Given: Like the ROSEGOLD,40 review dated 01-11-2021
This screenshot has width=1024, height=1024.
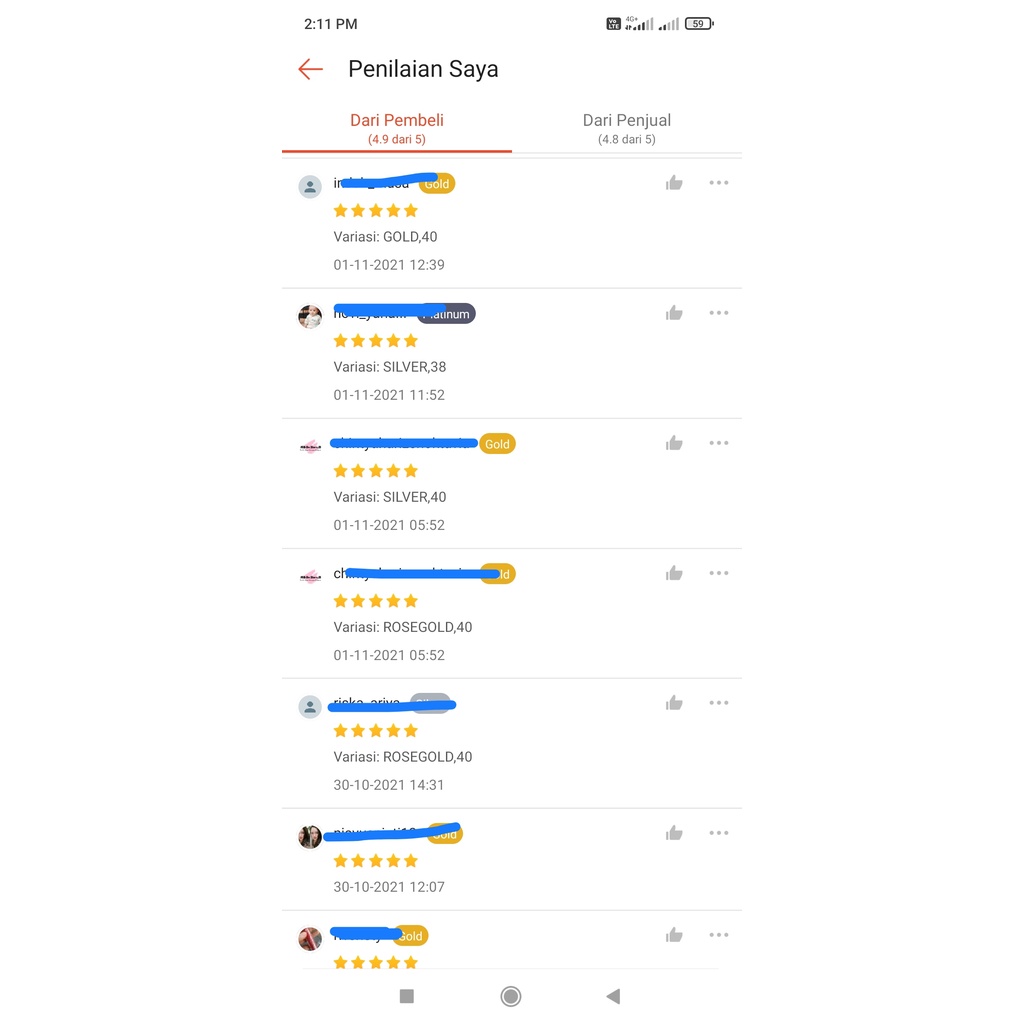Looking at the screenshot, I should pyautogui.click(x=674, y=573).
